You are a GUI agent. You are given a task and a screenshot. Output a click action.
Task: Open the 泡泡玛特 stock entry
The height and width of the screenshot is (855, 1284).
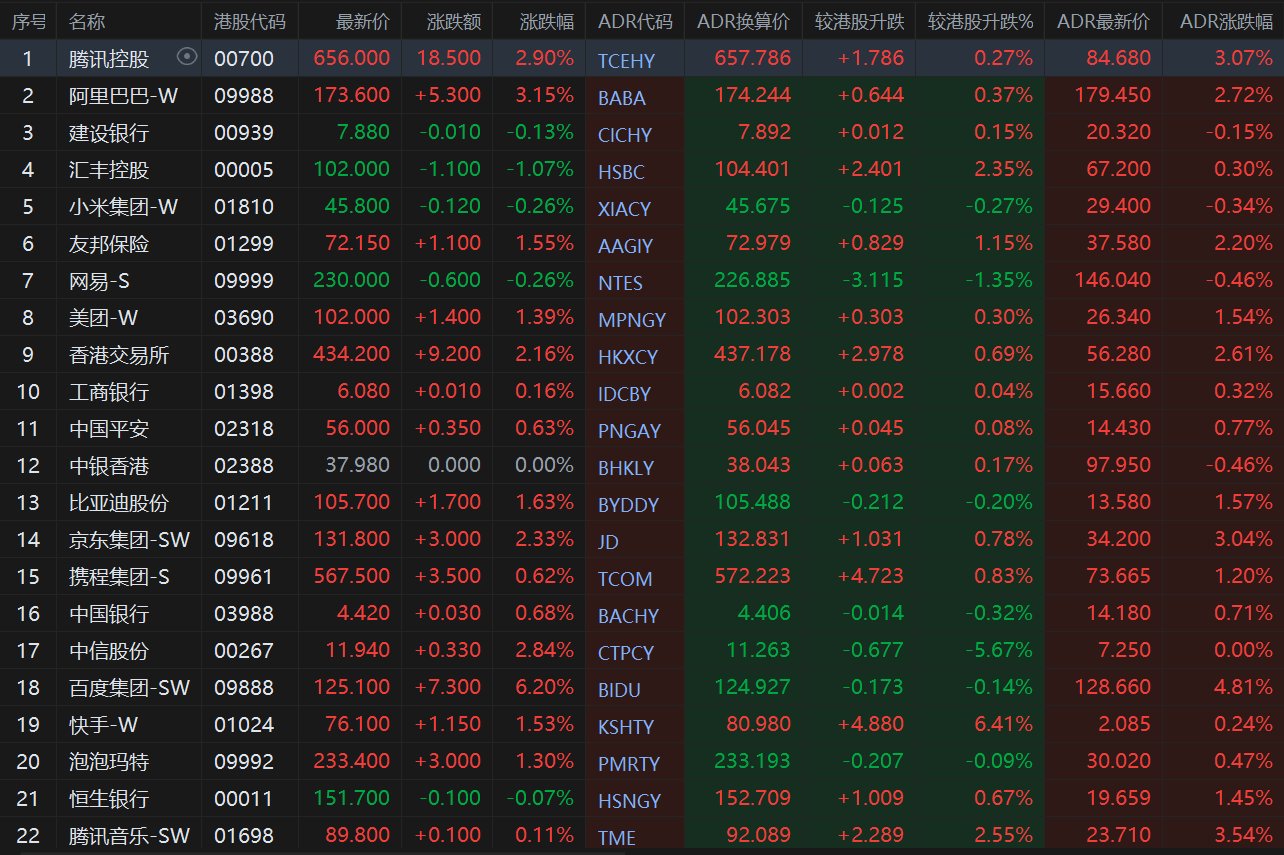[x=109, y=762]
